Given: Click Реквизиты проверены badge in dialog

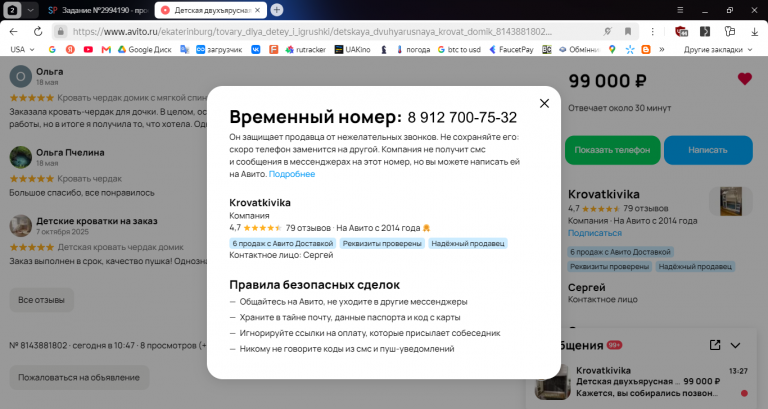Looking at the screenshot, I should pyautogui.click(x=382, y=243).
